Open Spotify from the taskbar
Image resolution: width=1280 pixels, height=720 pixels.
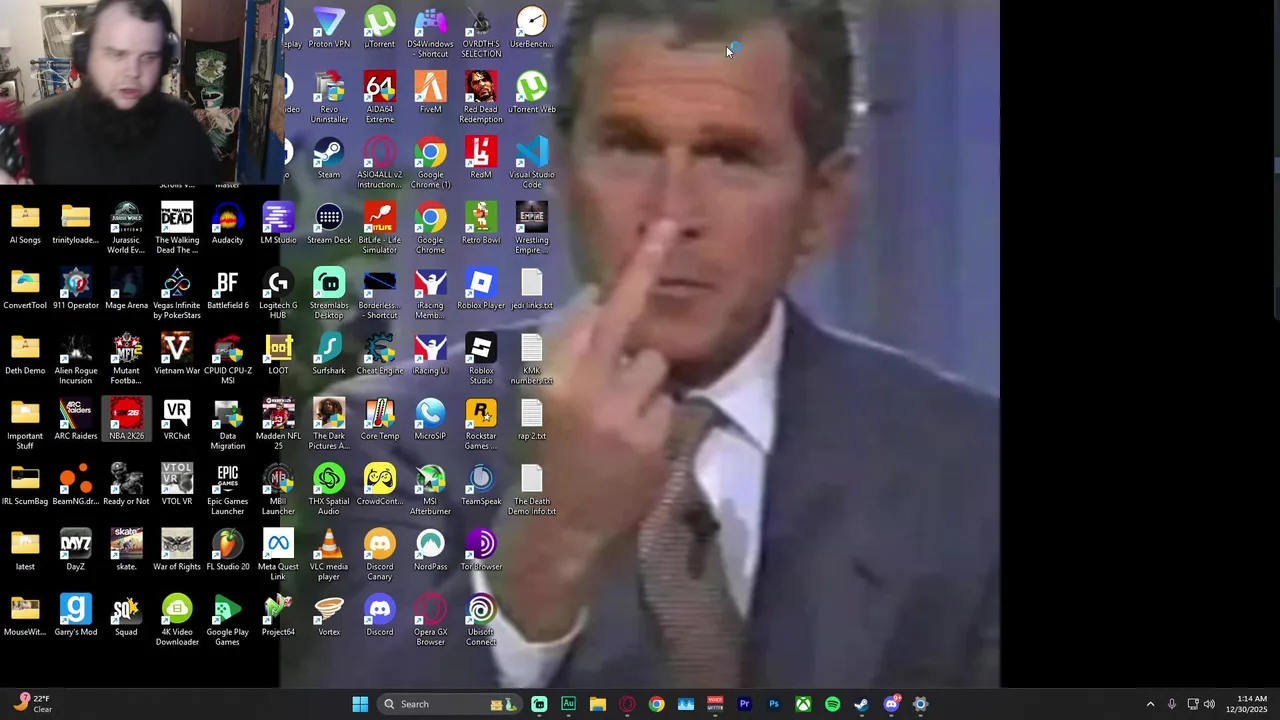point(832,704)
